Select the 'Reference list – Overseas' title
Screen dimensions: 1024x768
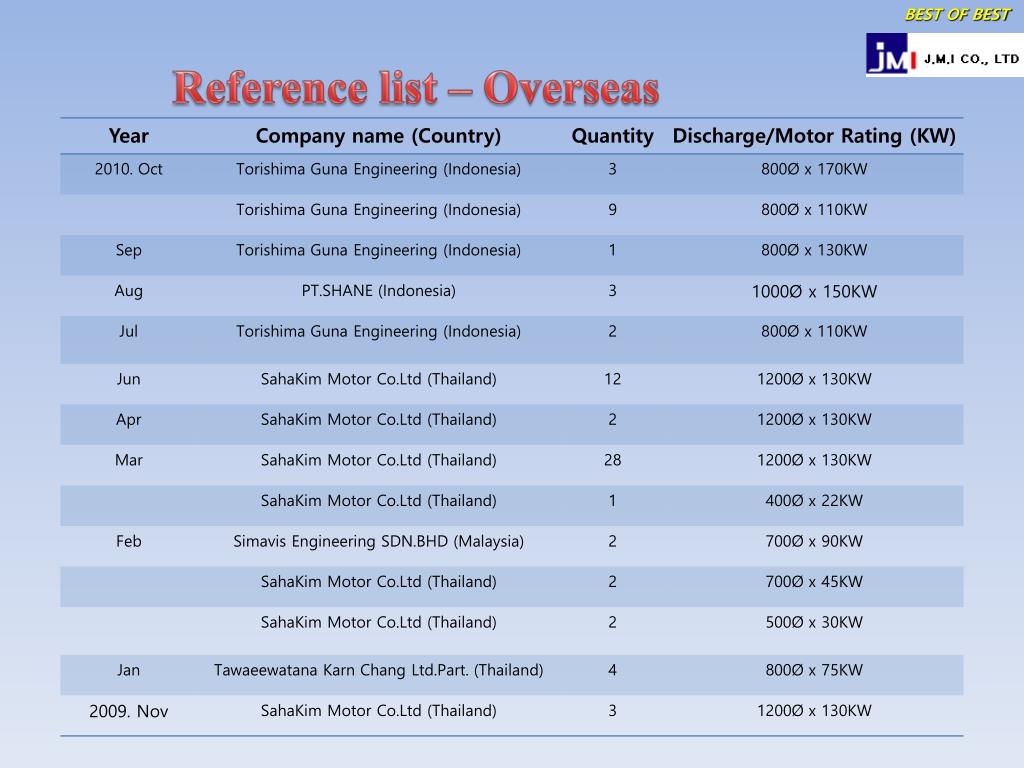click(416, 88)
